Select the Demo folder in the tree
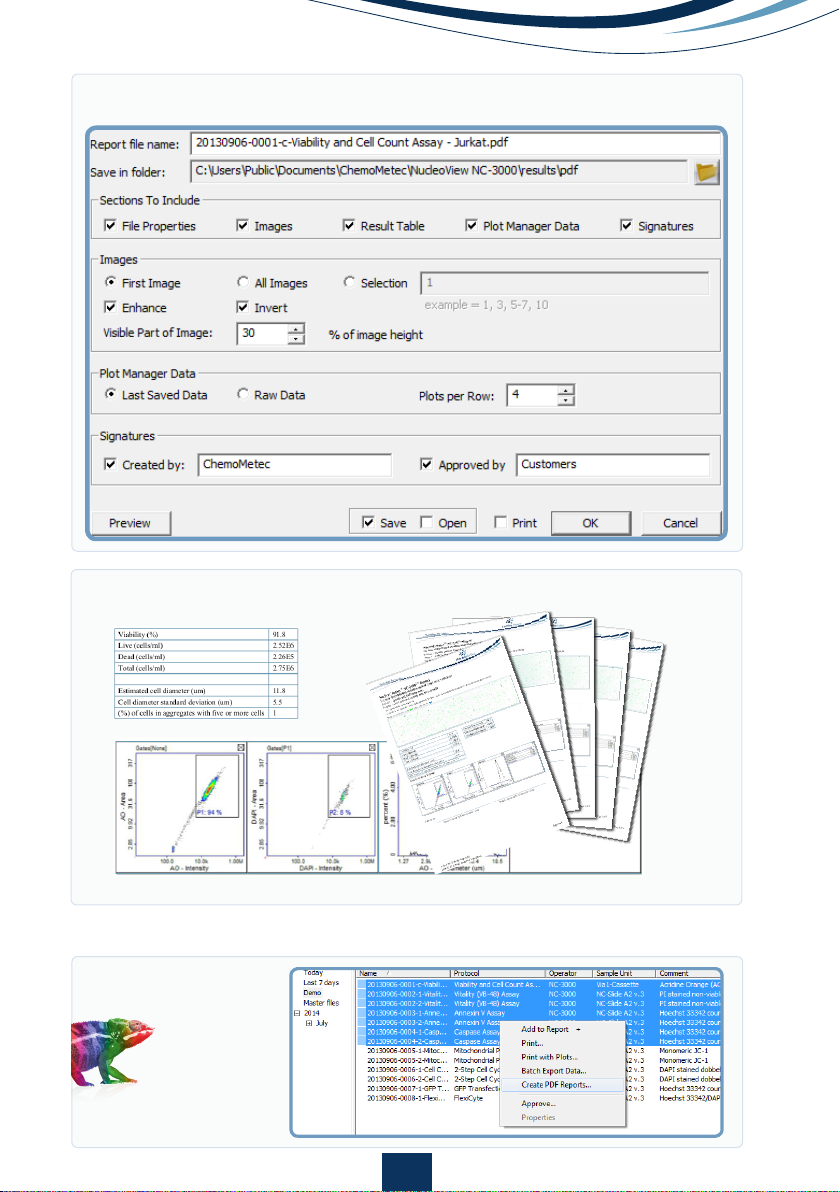Viewport: 840px width, 1192px height. point(312,993)
